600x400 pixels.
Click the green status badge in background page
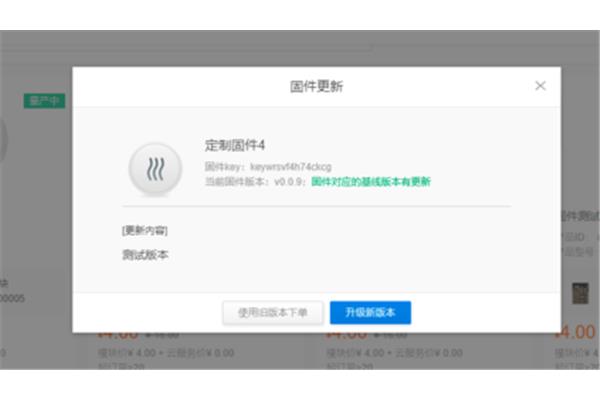44,101
